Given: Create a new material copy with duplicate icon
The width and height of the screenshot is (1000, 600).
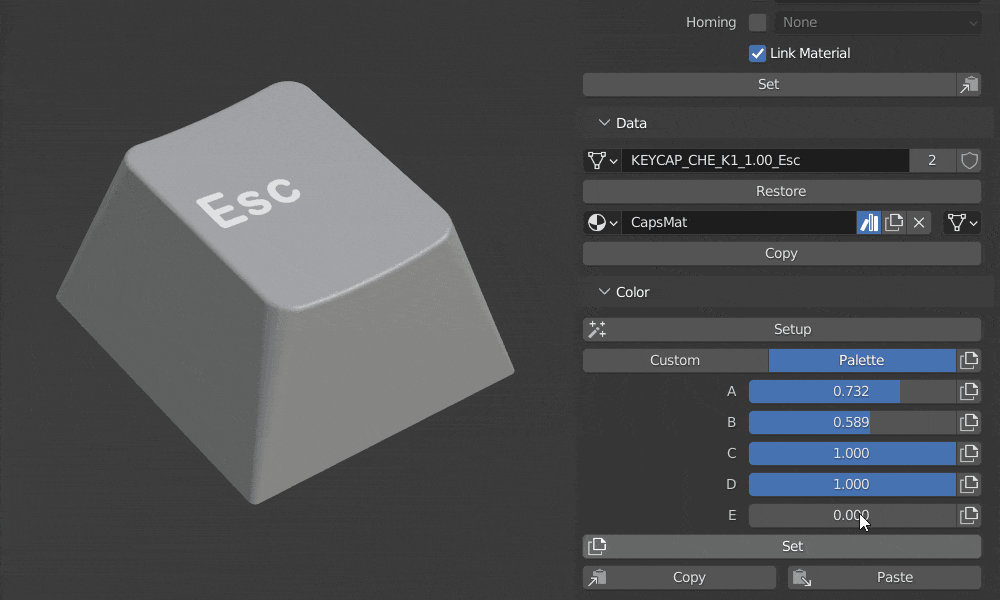Looking at the screenshot, I should click(893, 223).
